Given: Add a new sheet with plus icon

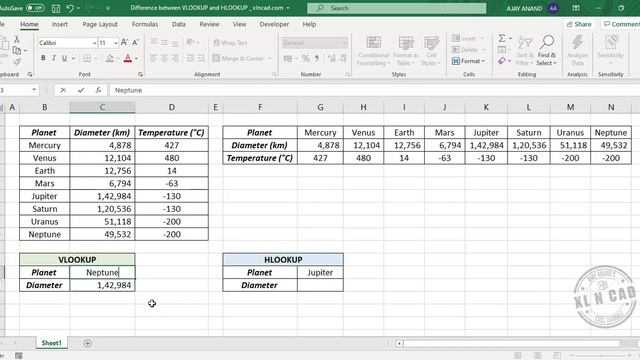Looking at the screenshot, I should [87, 343].
